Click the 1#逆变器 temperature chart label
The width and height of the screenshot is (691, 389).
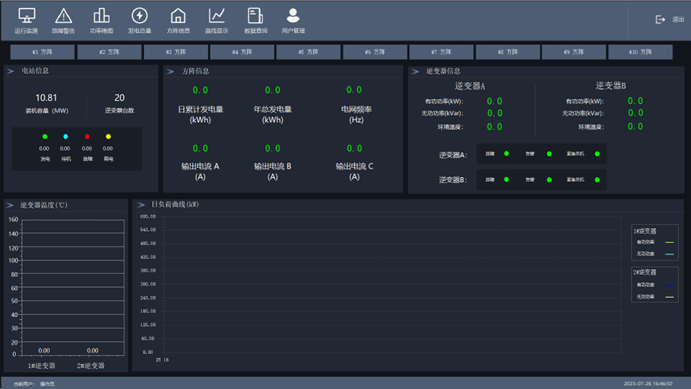pos(41,366)
